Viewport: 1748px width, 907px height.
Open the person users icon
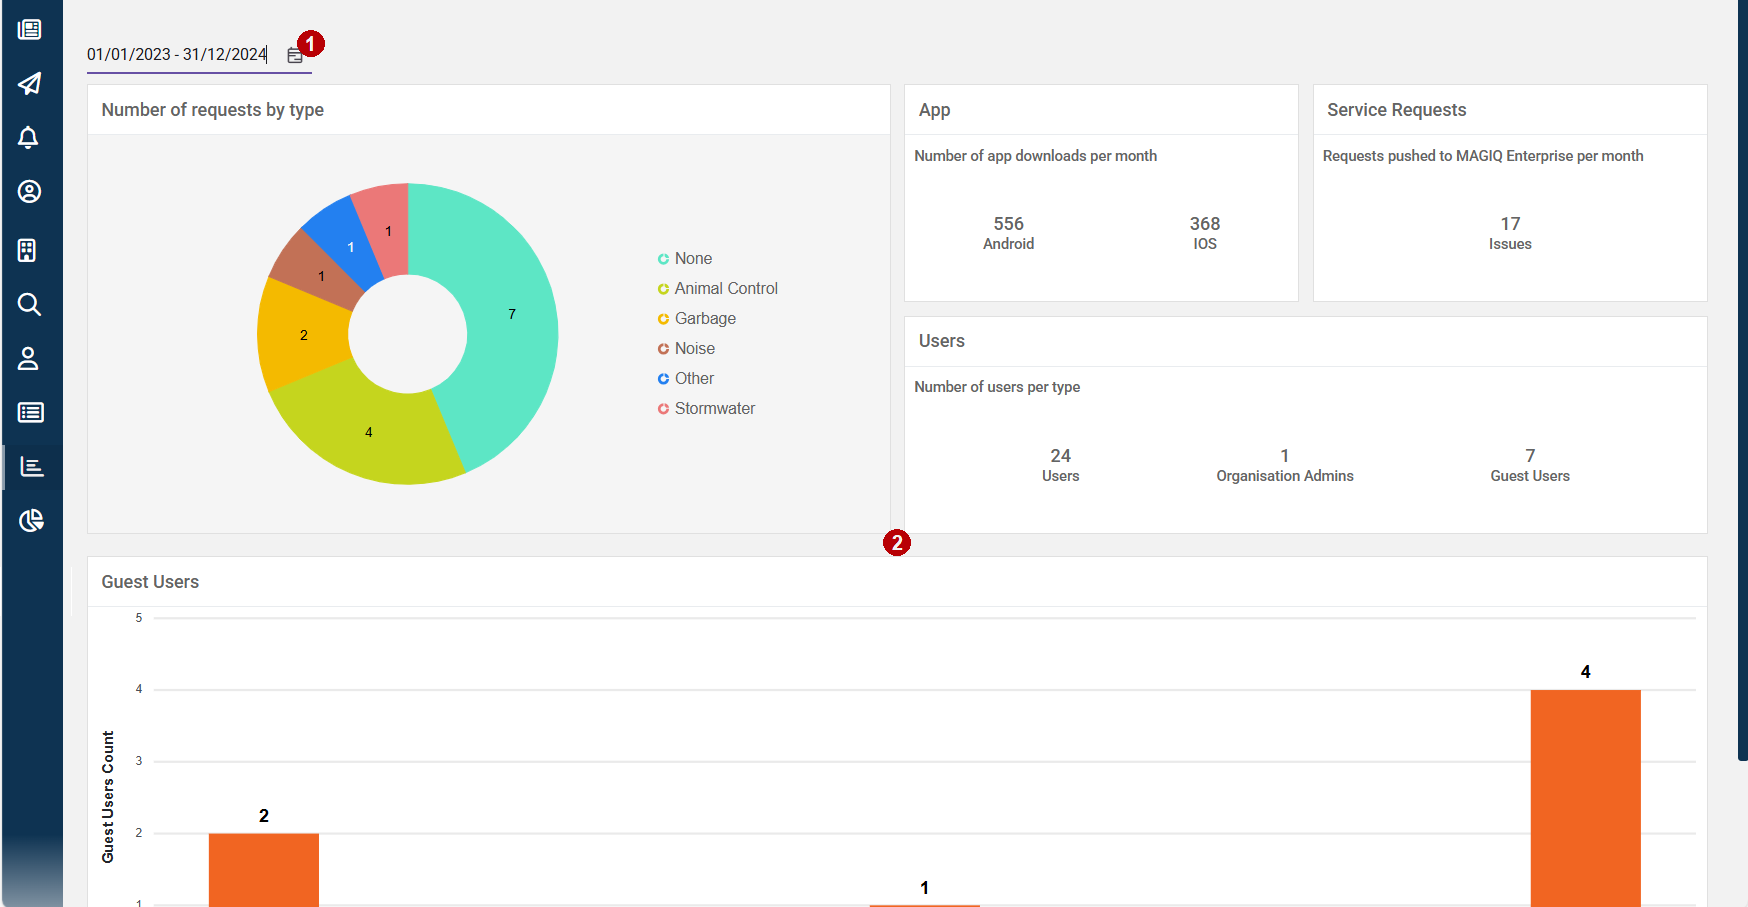[x=28, y=358]
